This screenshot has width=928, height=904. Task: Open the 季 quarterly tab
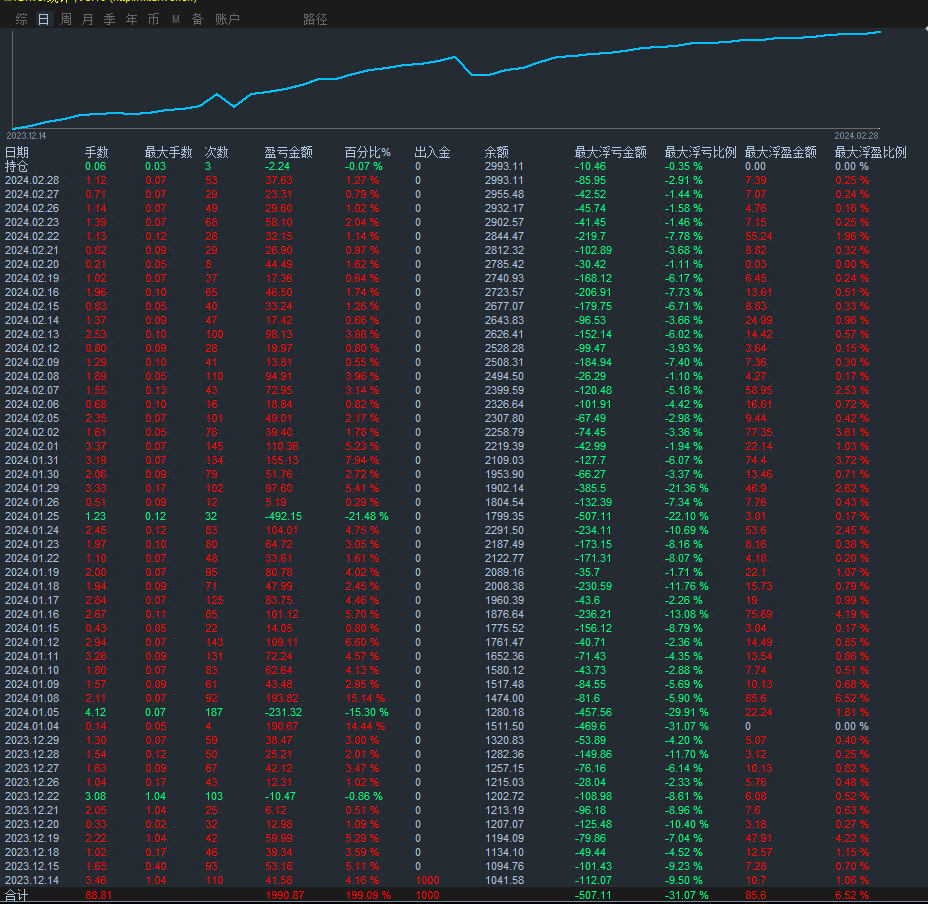pyautogui.click(x=110, y=20)
